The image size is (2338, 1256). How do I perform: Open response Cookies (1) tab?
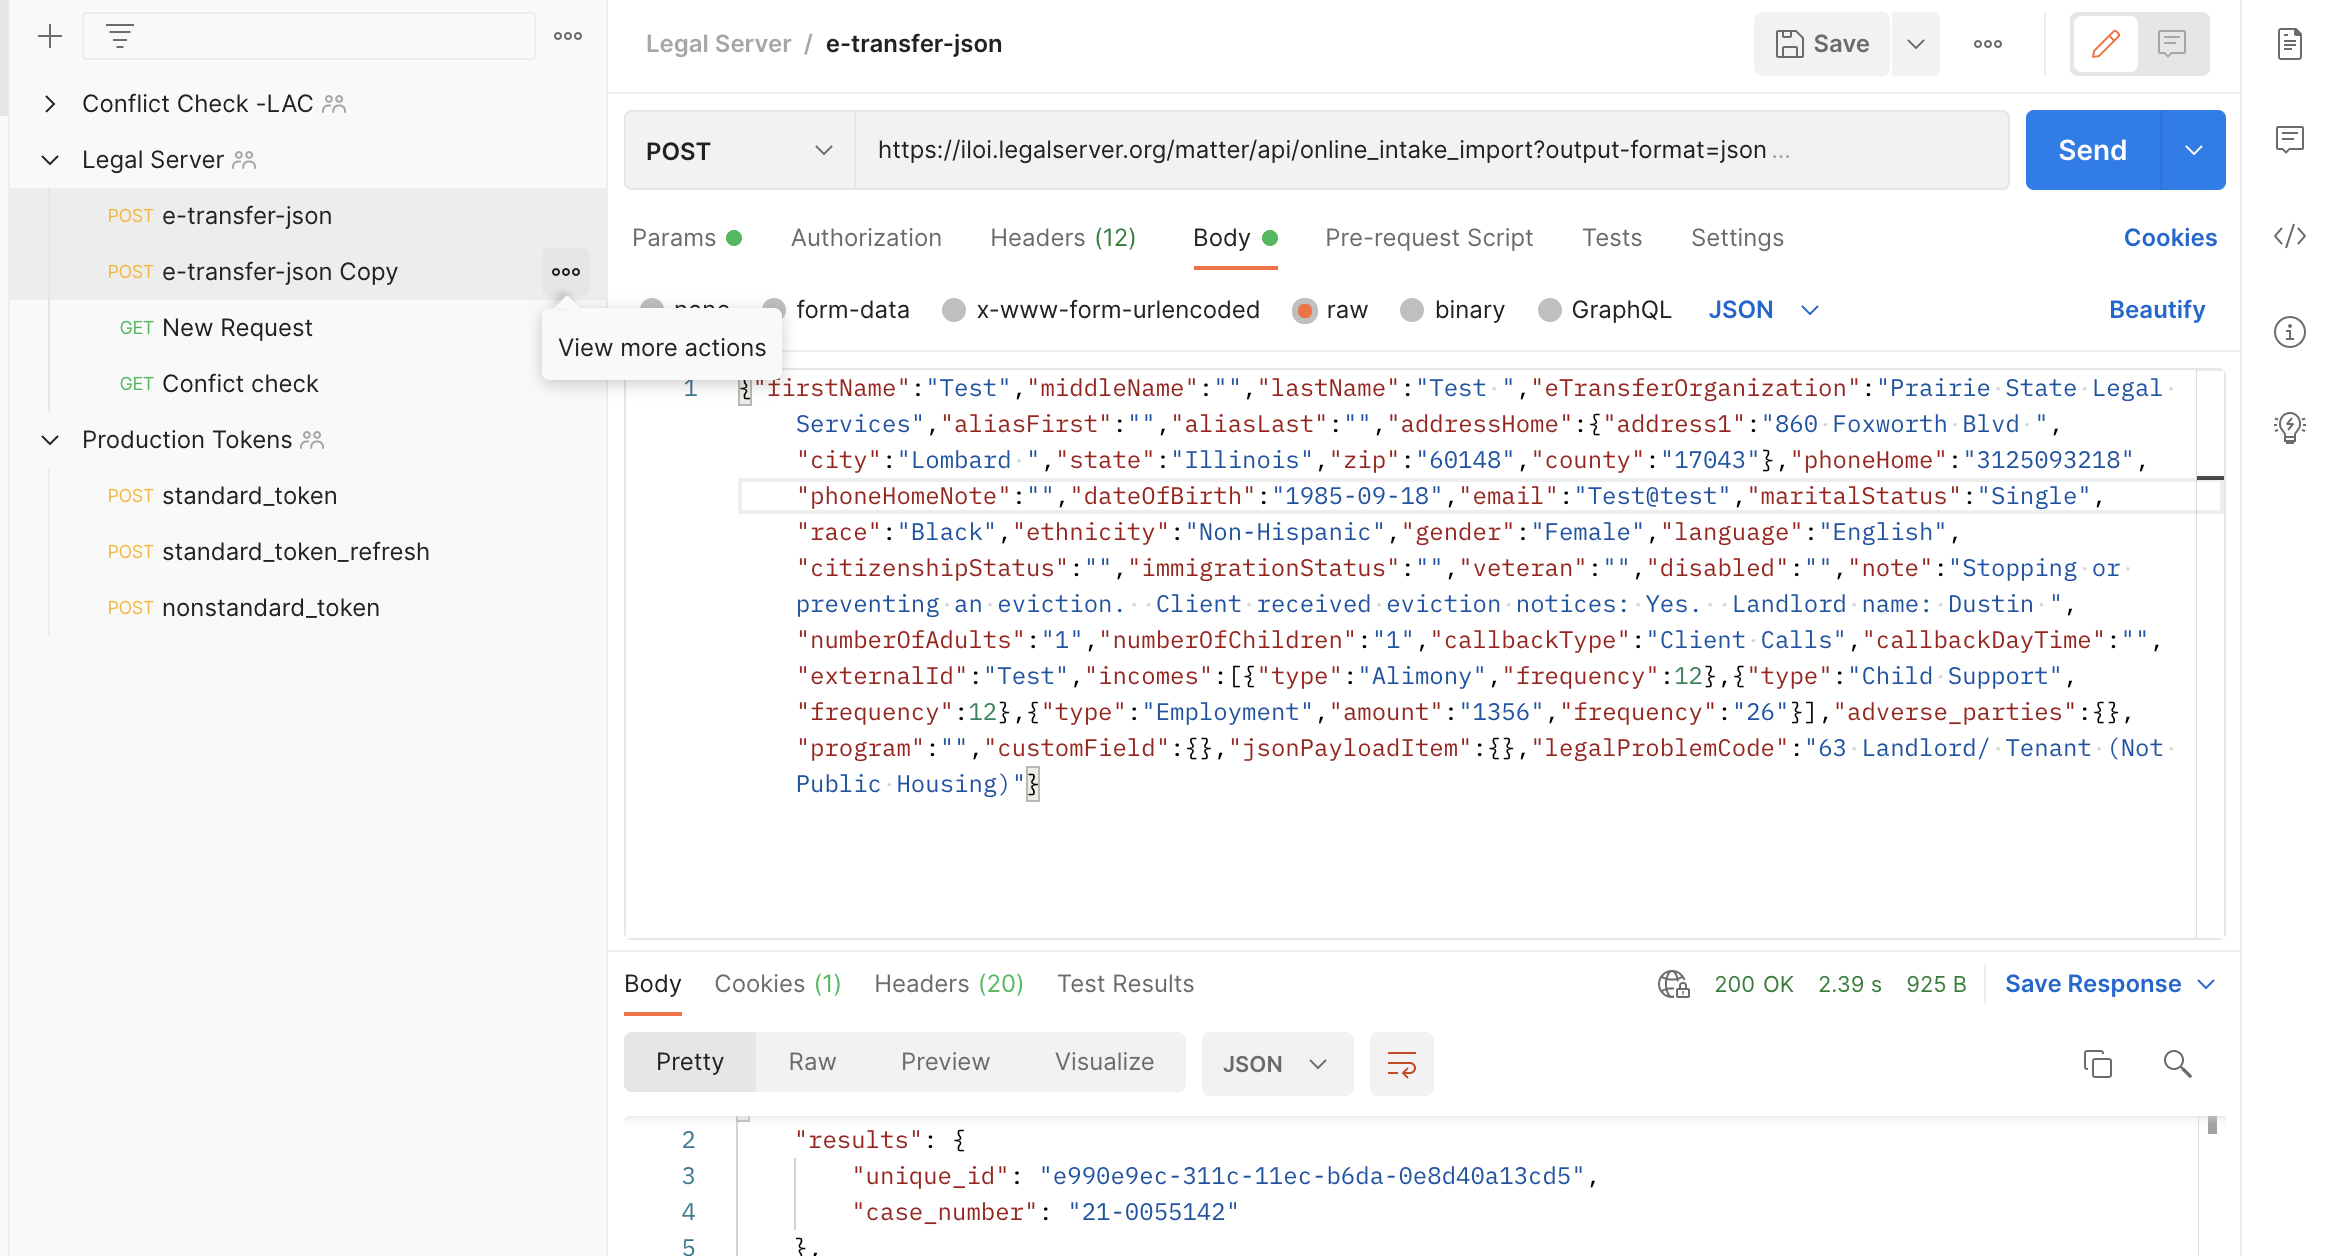pos(777,984)
